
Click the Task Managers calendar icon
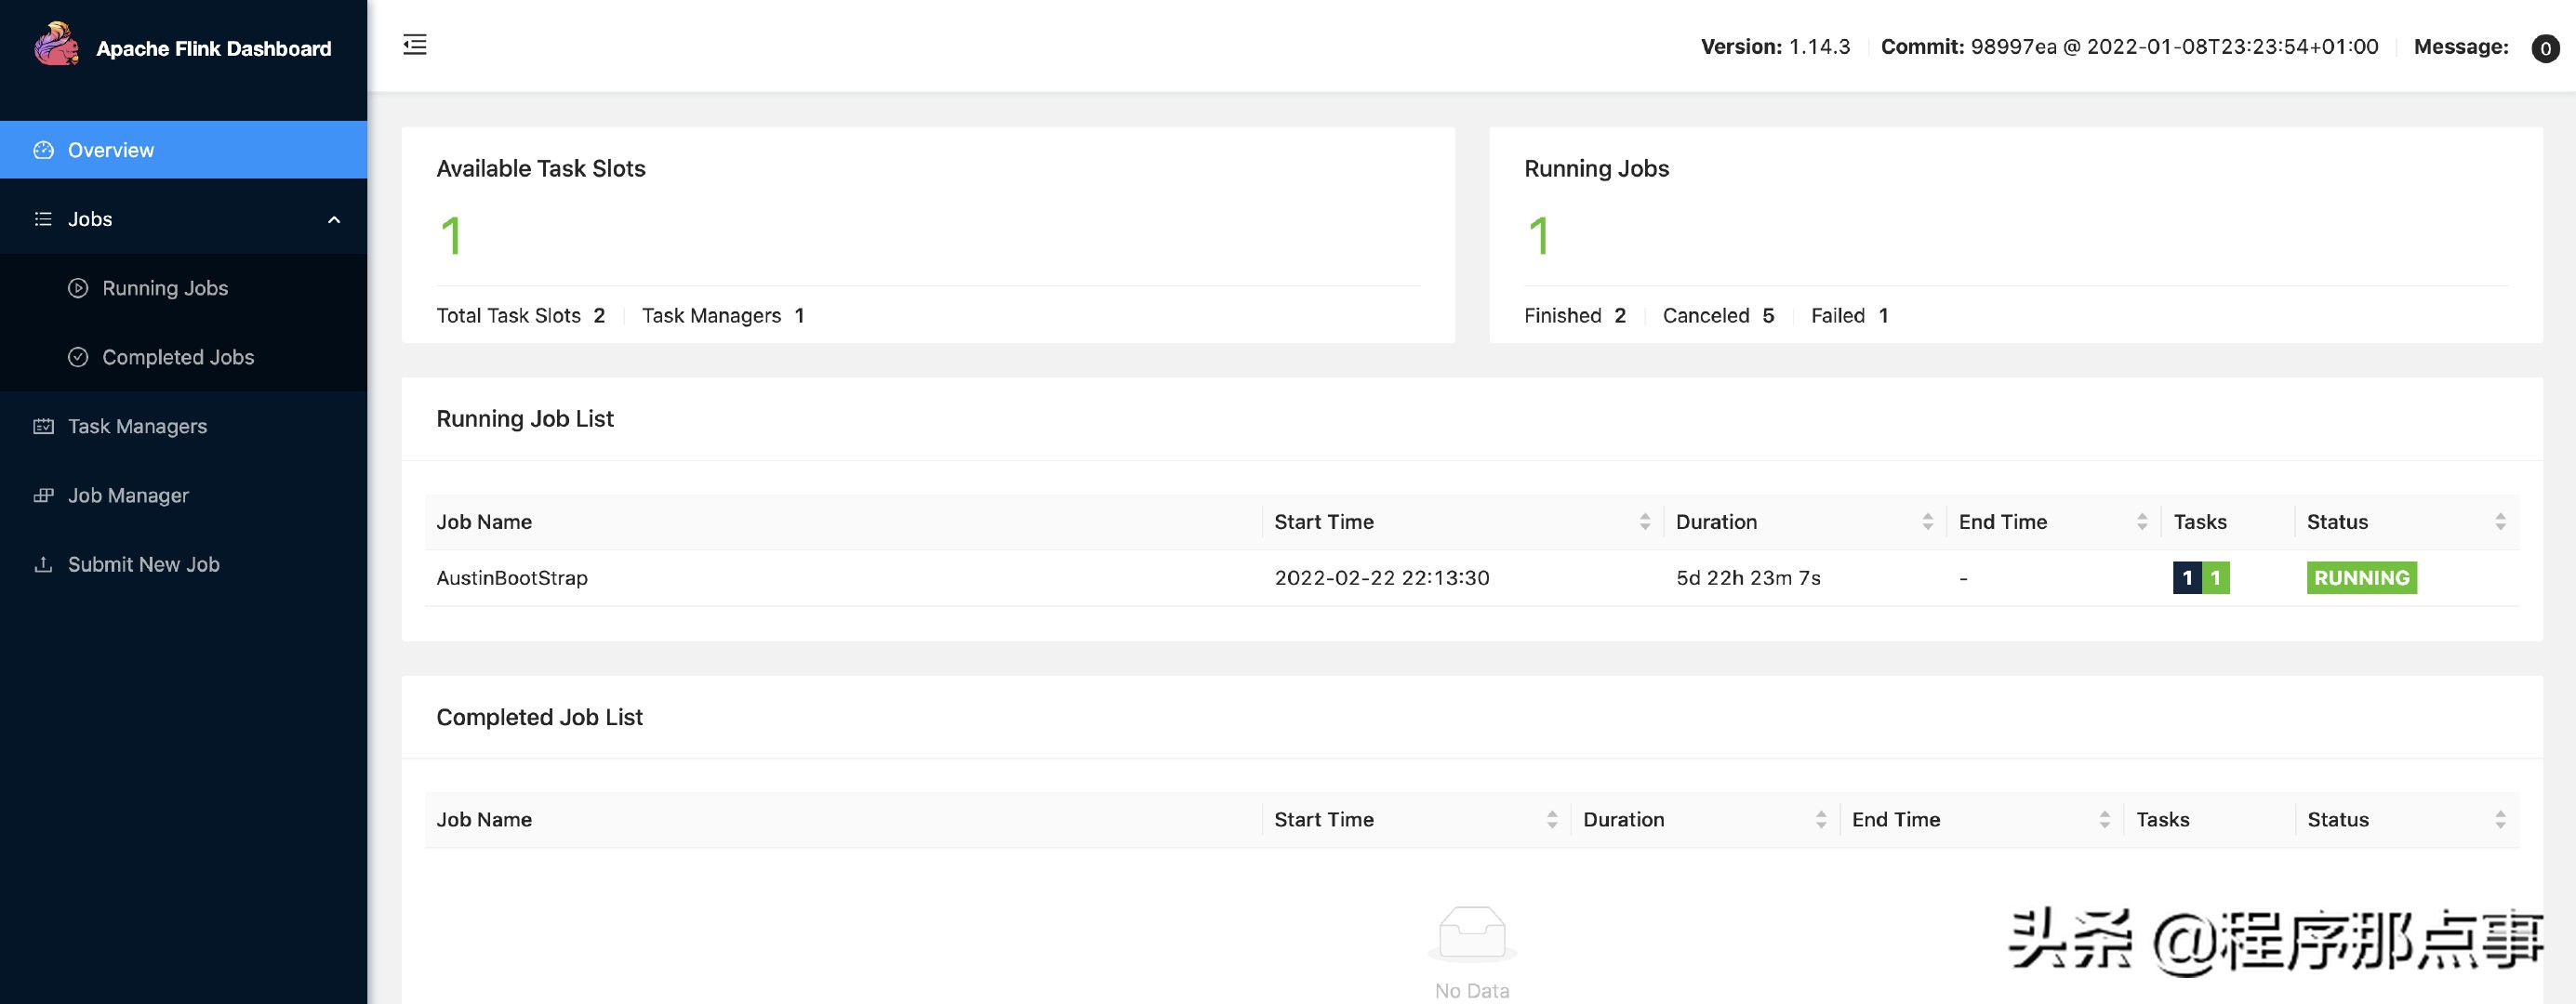tap(43, 426)
